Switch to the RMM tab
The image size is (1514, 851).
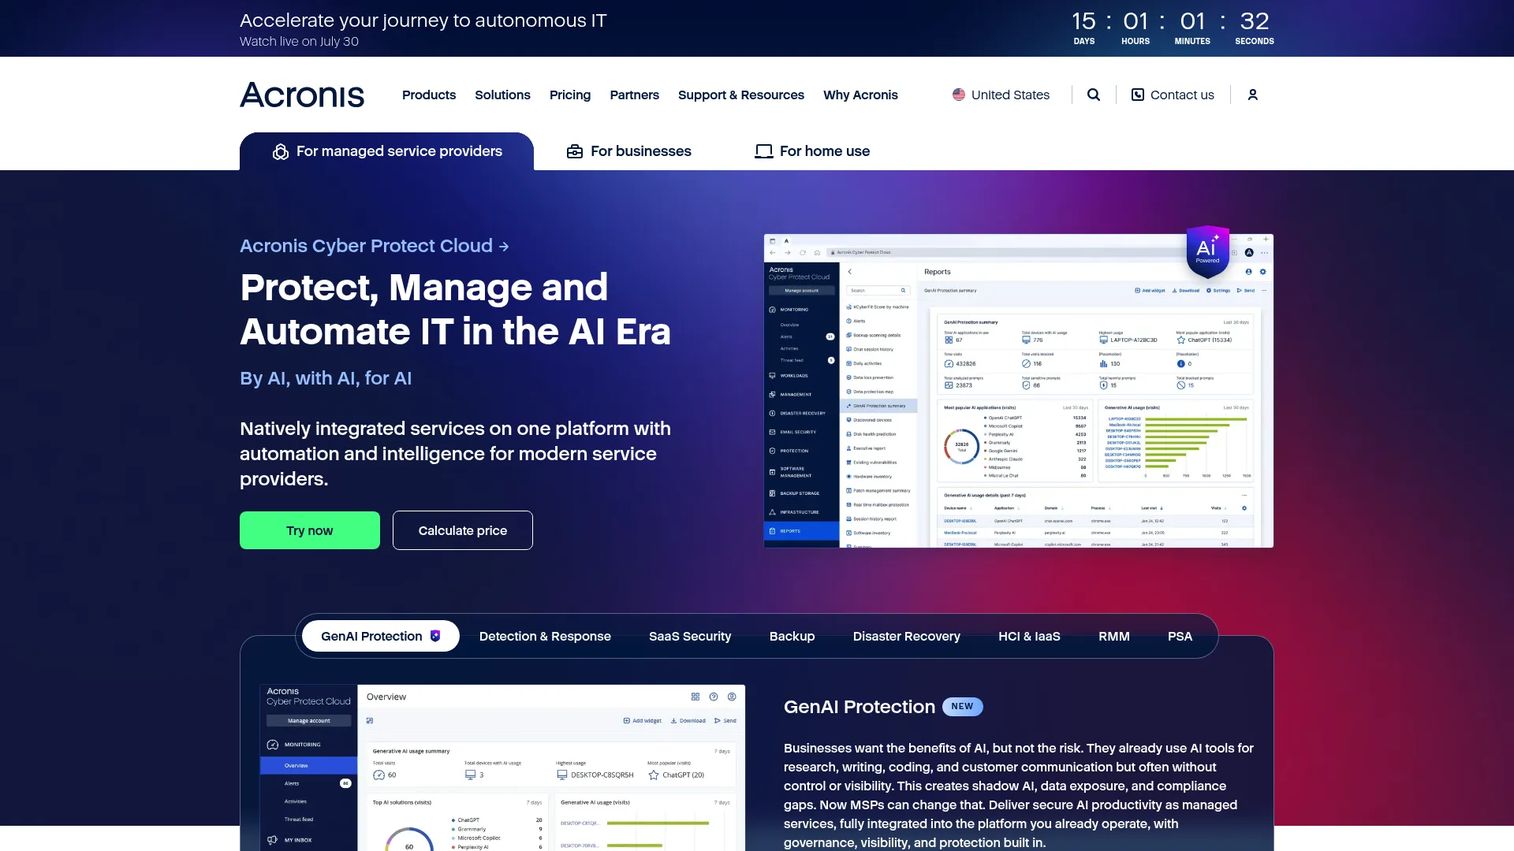point(1114,636)
